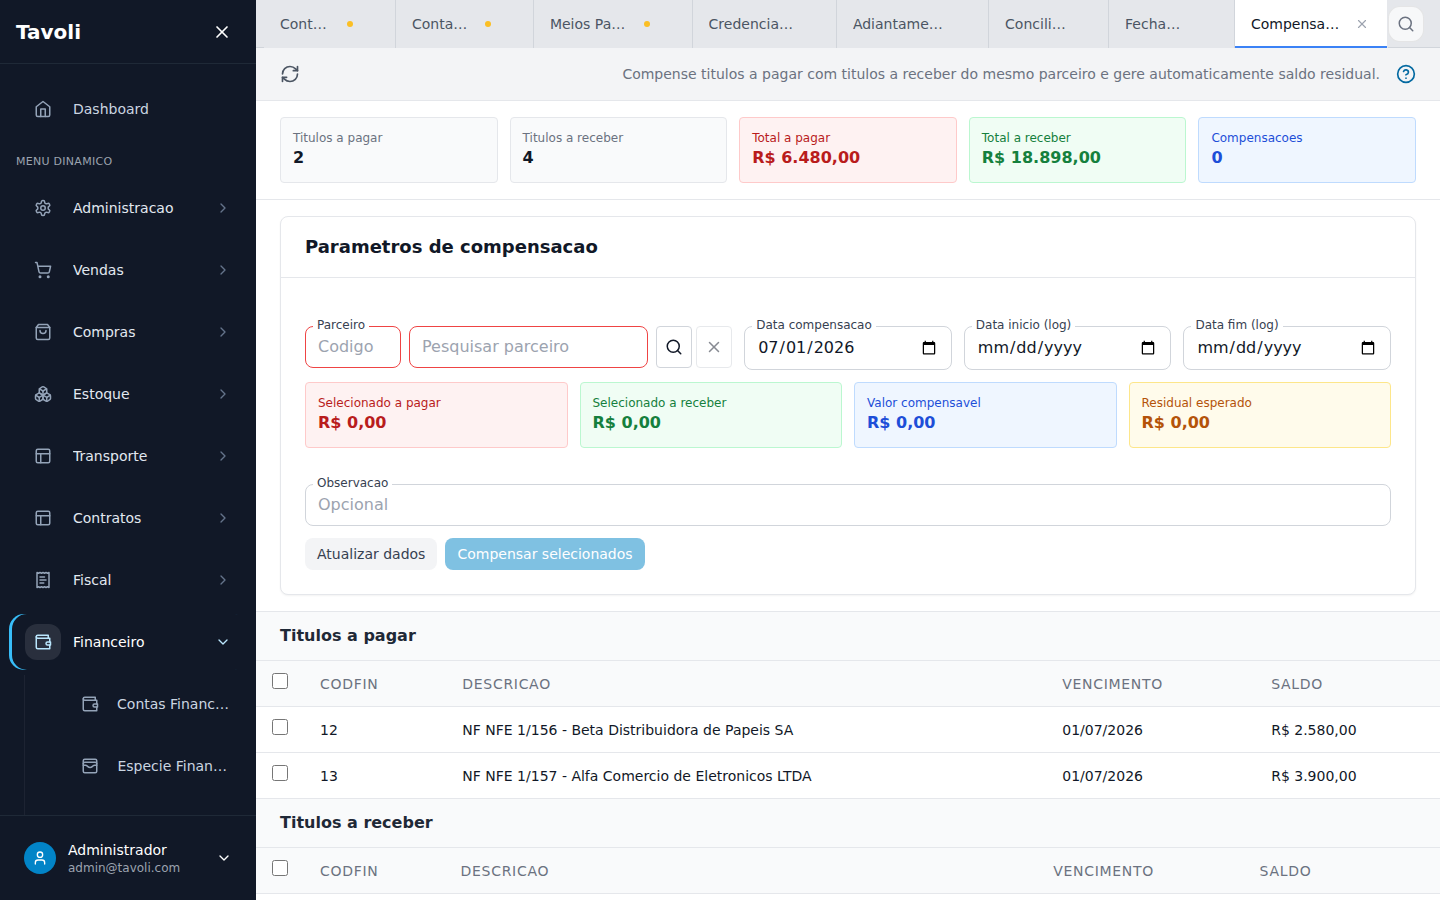
Task: Click the Titulos a receber count card
Action: point(618,150)
